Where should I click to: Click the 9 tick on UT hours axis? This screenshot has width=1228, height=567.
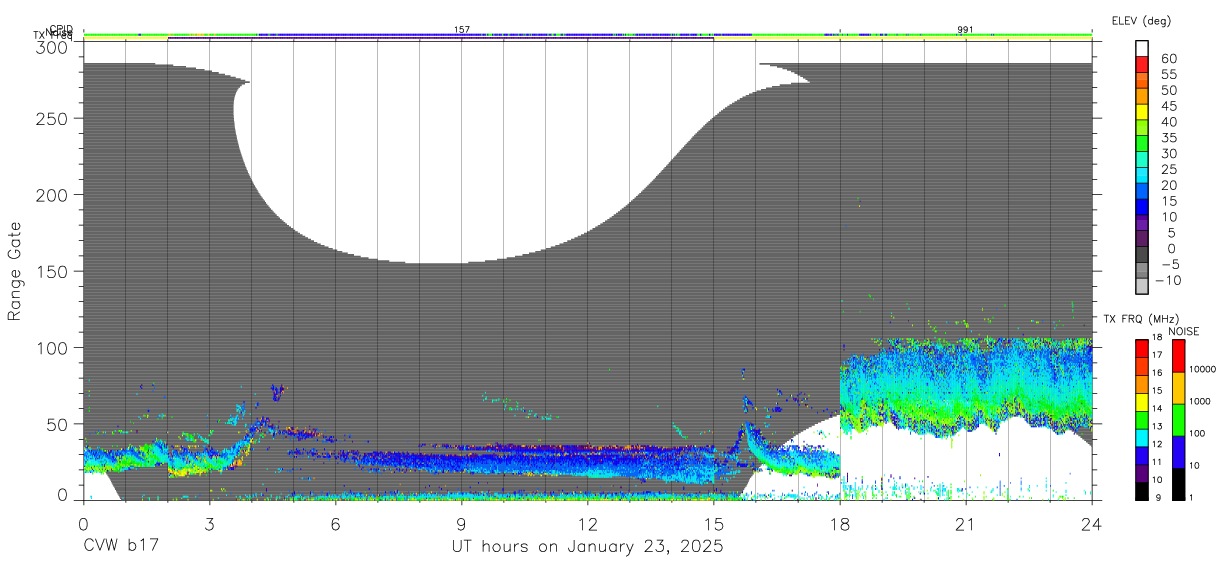(x=462, y=524)
